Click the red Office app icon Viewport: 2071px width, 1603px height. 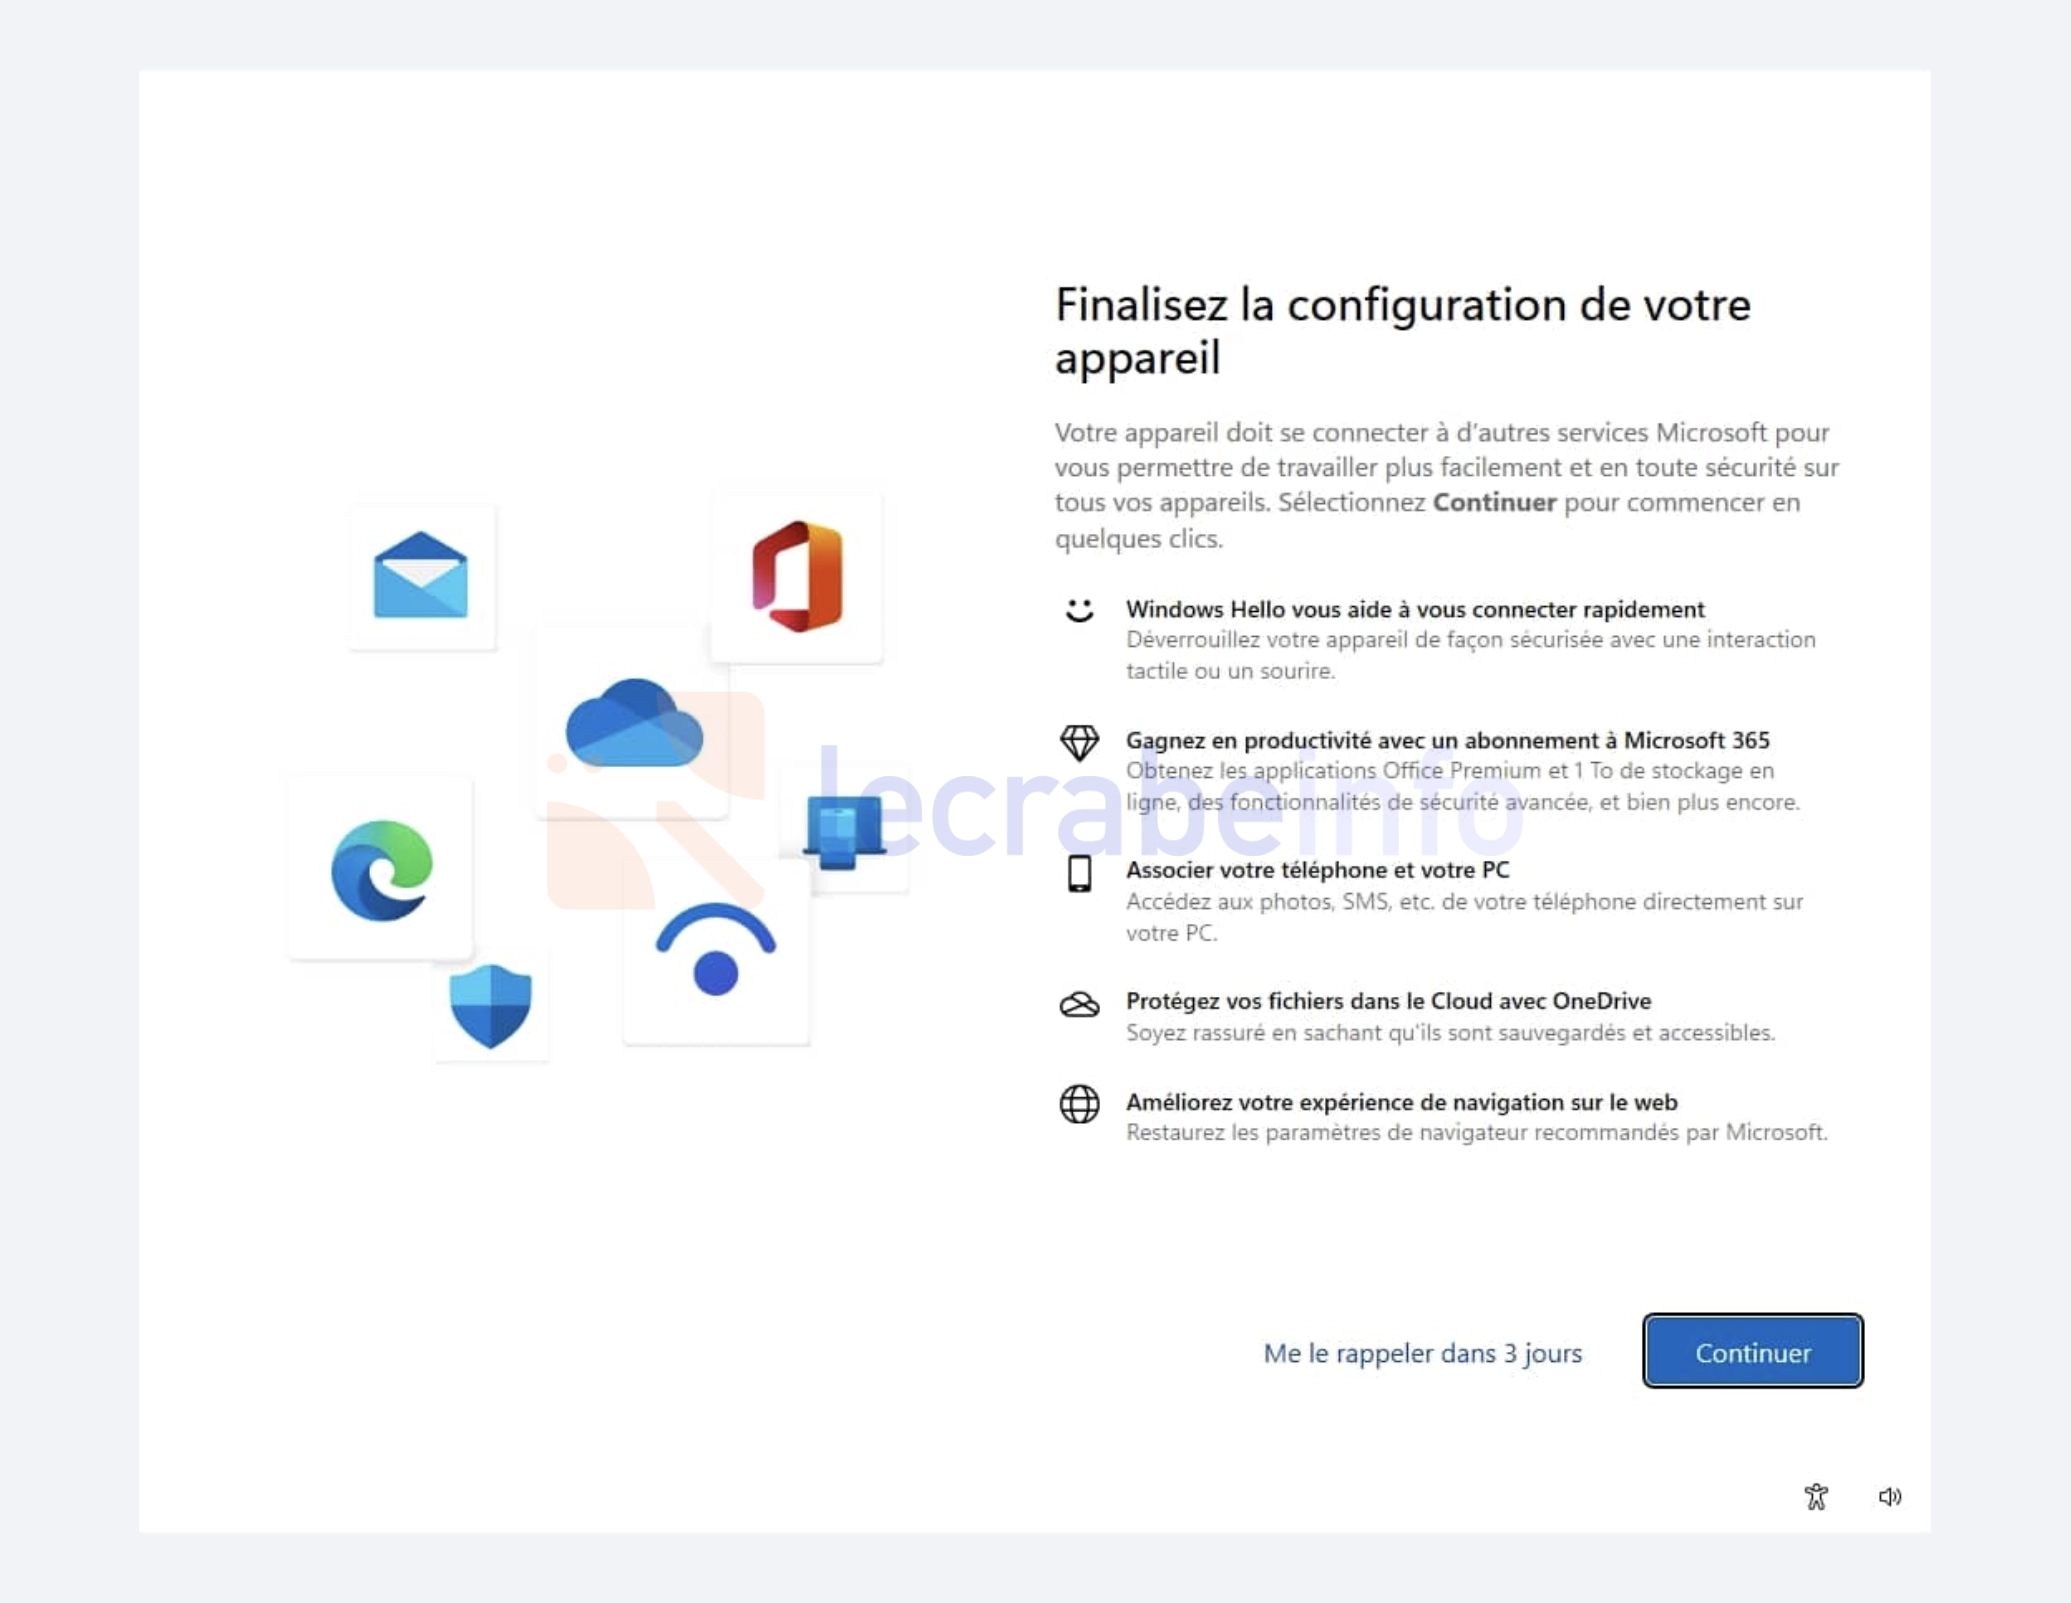coord(797,576)
